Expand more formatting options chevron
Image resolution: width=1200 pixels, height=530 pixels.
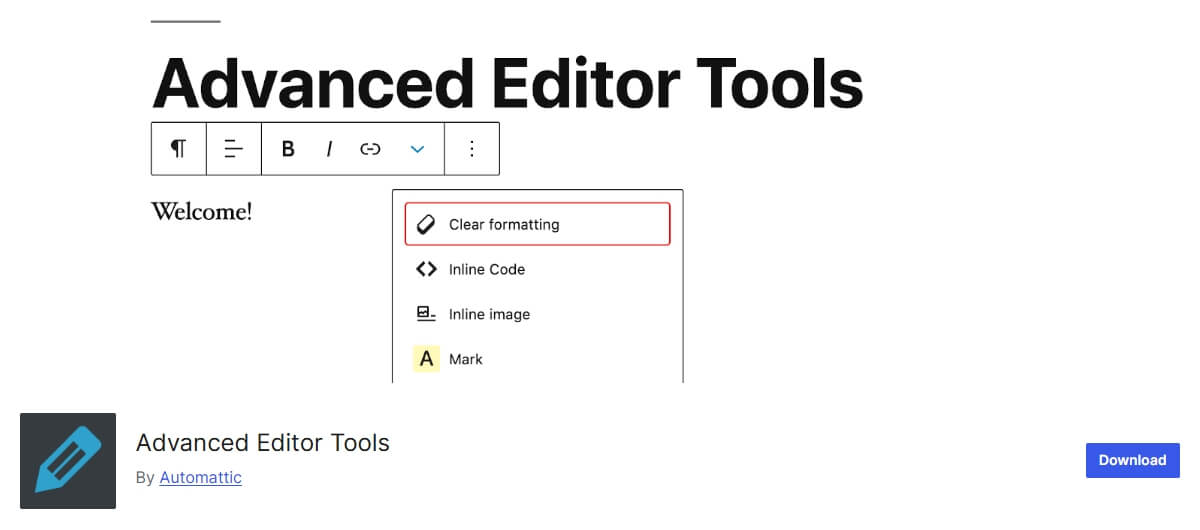pyautogui.click(x=418, y=149)
